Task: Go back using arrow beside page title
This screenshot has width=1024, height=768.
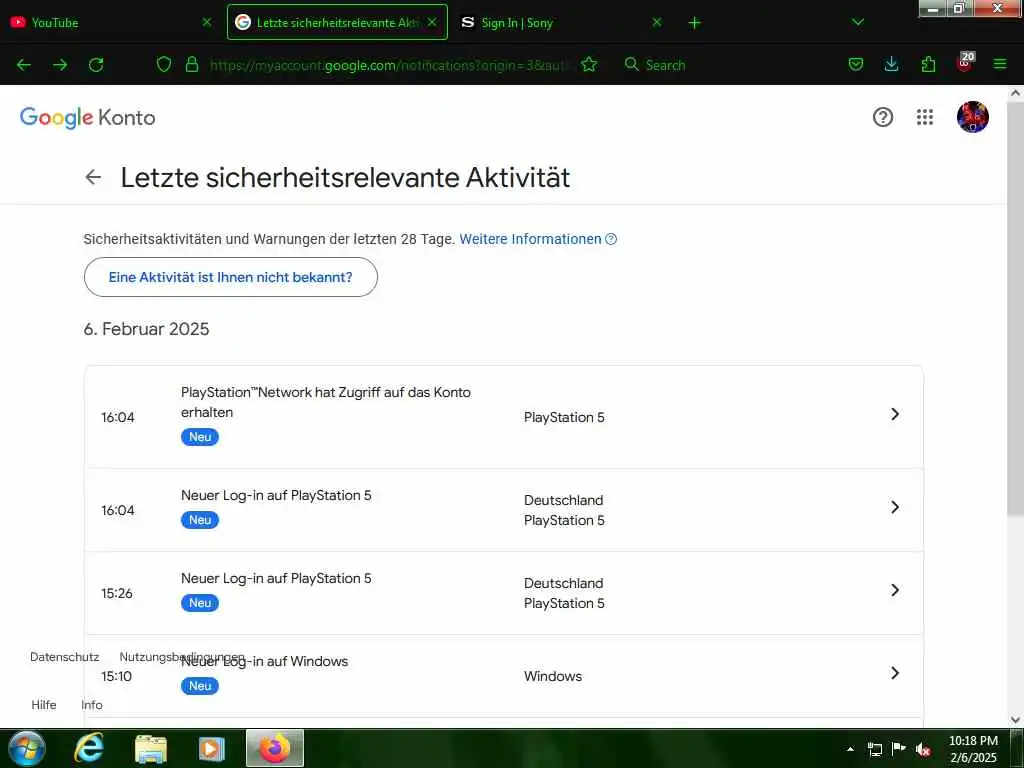Action: point(93,177)
